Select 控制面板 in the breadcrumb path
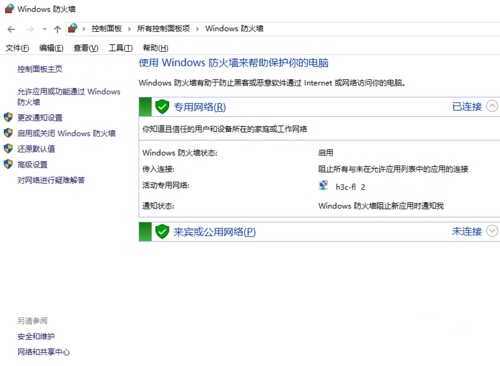Viewport: 500px width, 366px height. click(107, 29)
